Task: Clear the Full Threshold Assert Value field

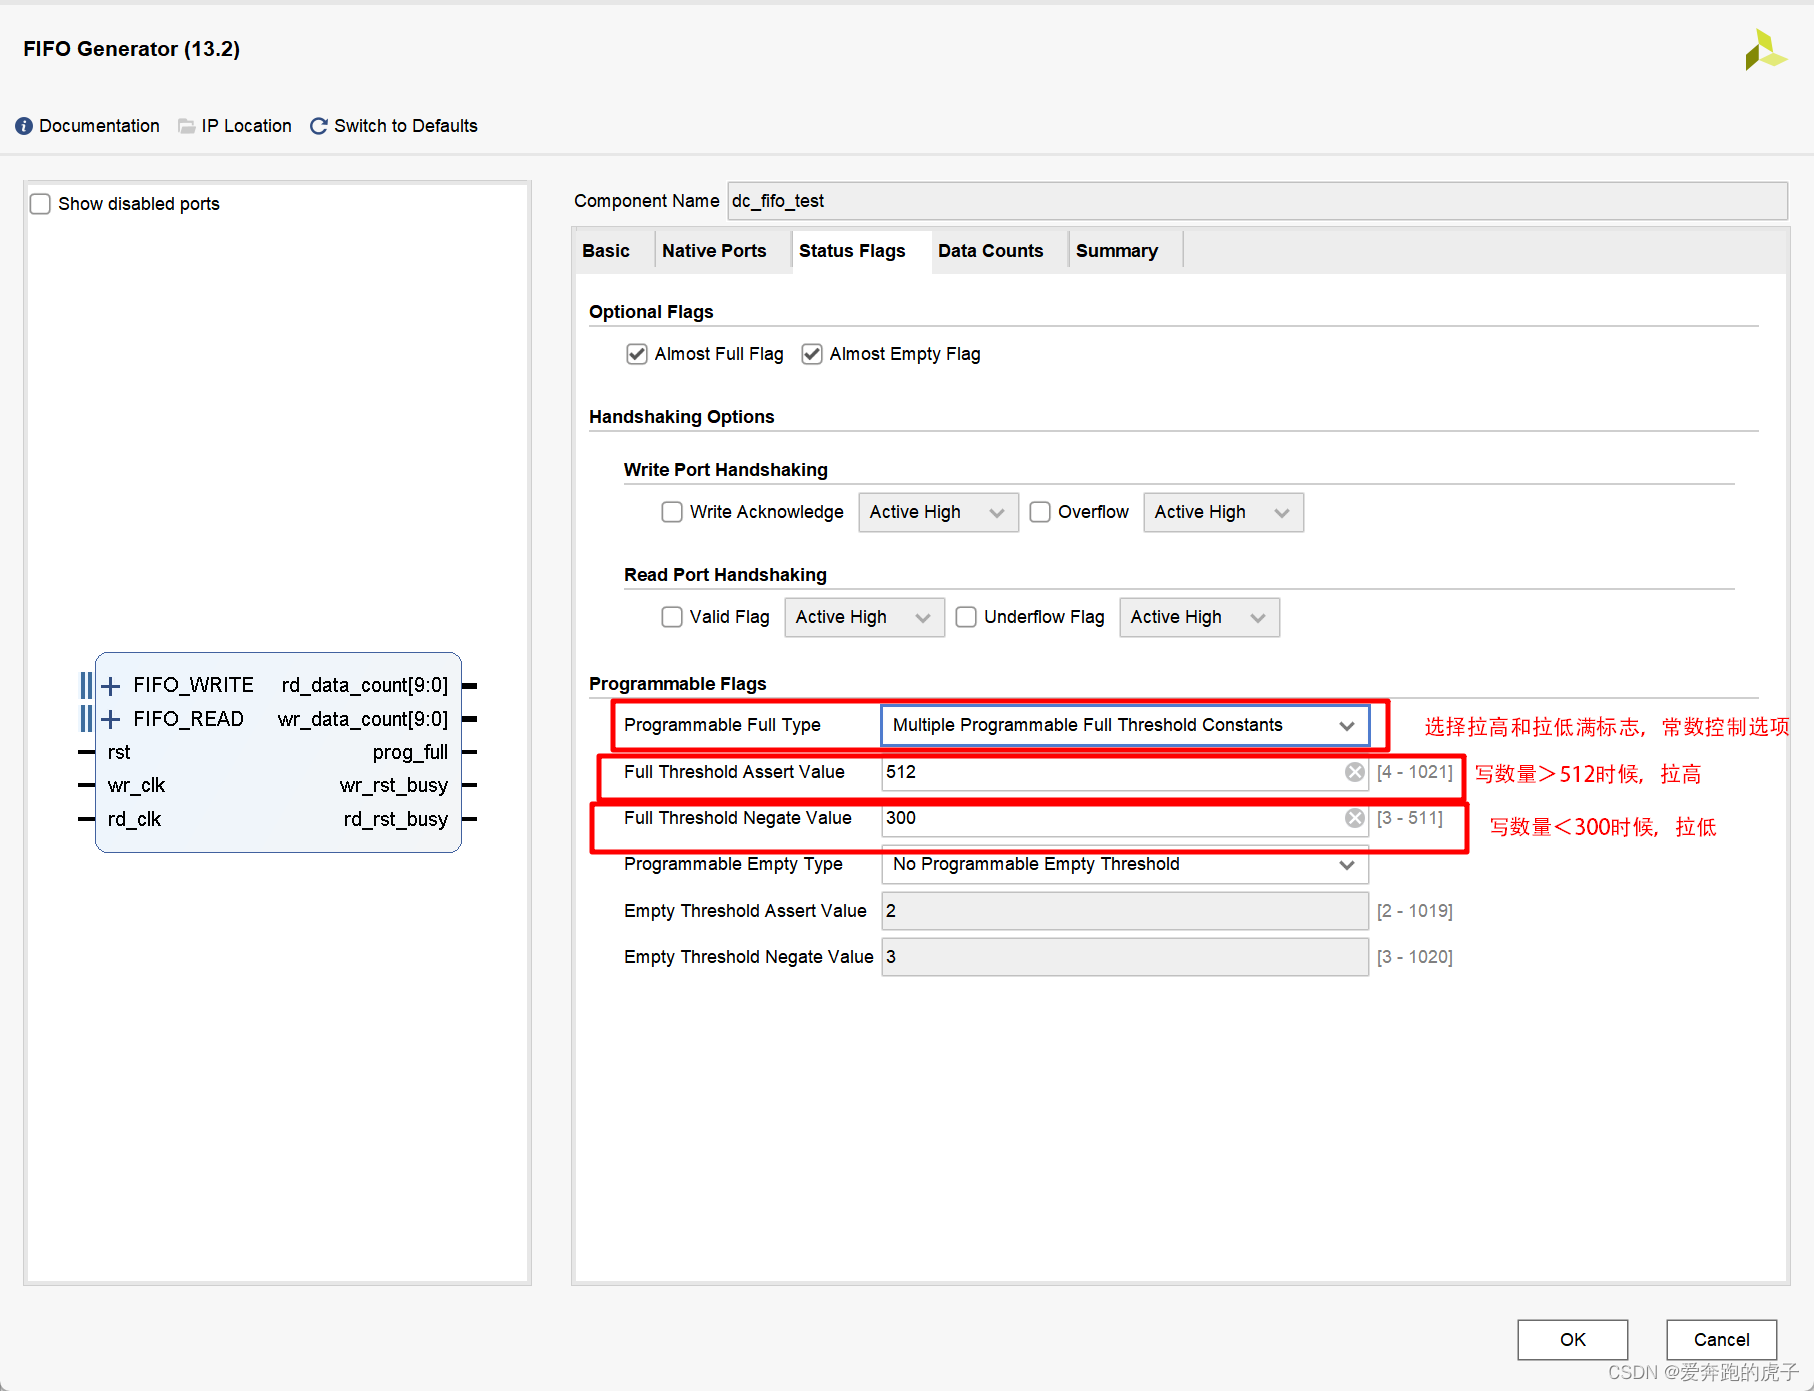Action: click(x=1354, y=772)
